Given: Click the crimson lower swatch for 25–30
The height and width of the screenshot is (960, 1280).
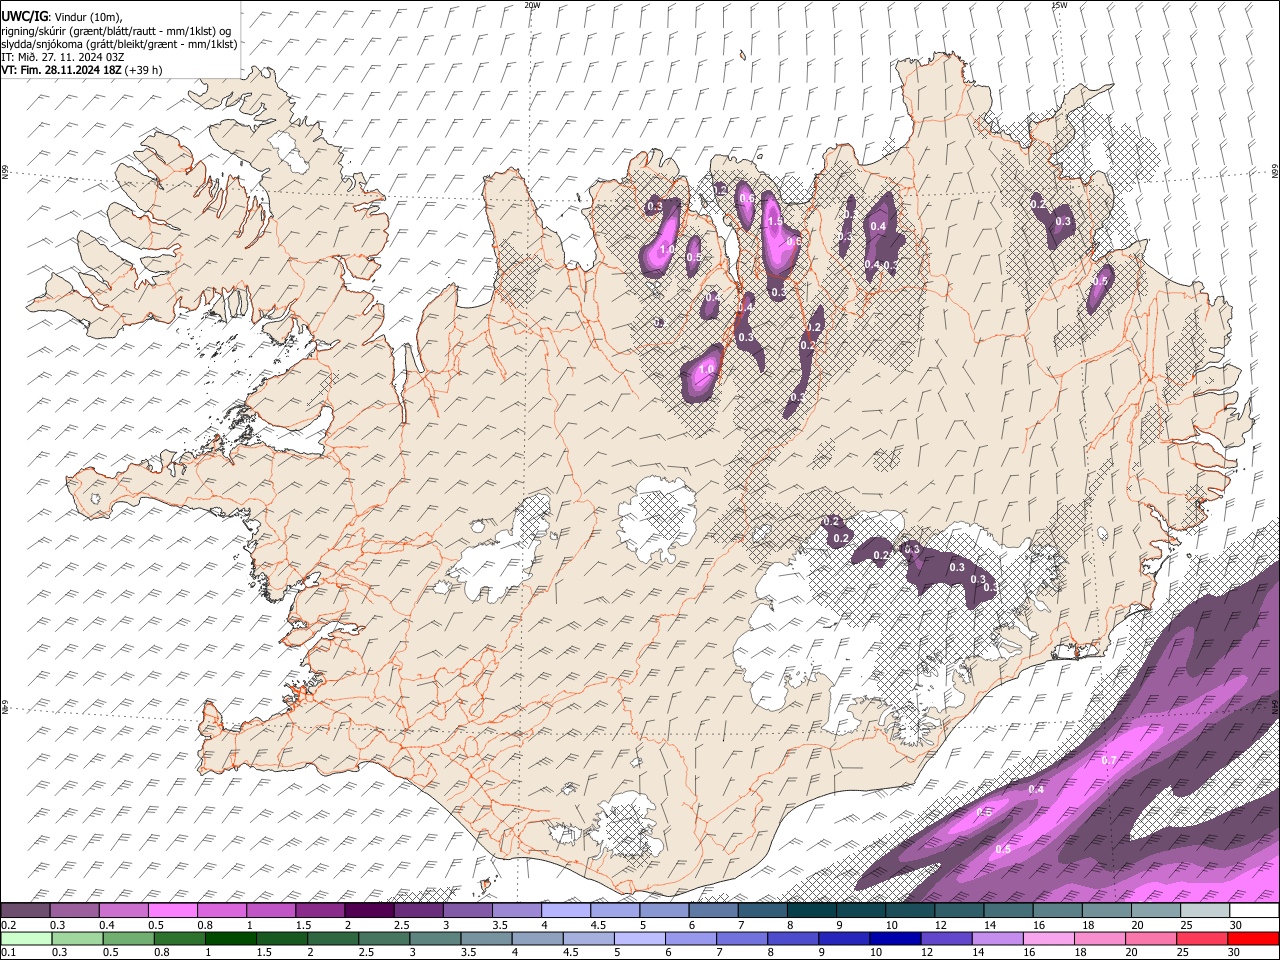Looking at the screenshot, I should [1201, 938].
